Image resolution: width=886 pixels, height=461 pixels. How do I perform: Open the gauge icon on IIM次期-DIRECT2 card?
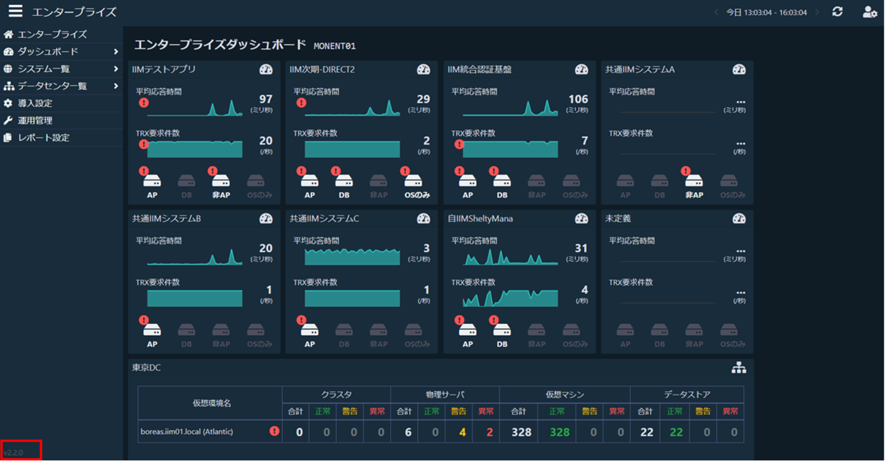(423, 69)
